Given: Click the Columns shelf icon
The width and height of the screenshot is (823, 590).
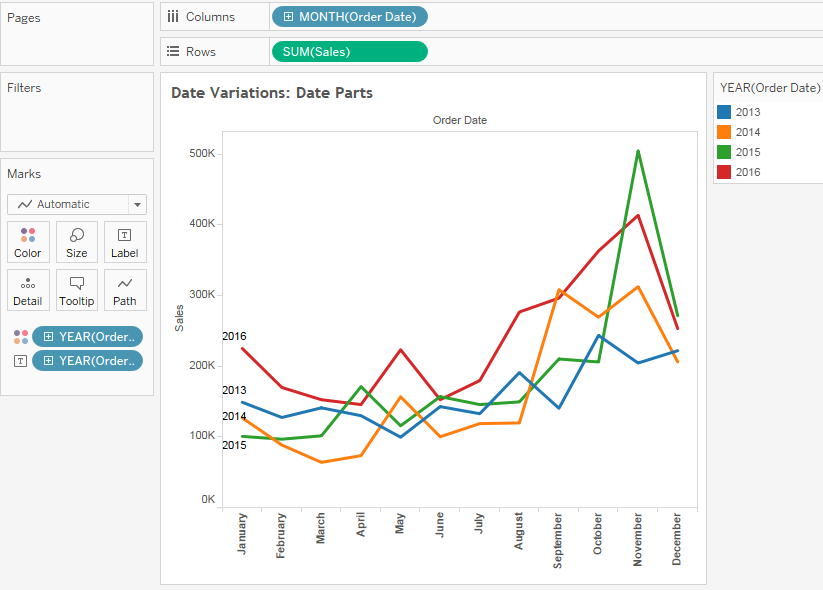Looking at the screenshot, I should click(173, 17).
